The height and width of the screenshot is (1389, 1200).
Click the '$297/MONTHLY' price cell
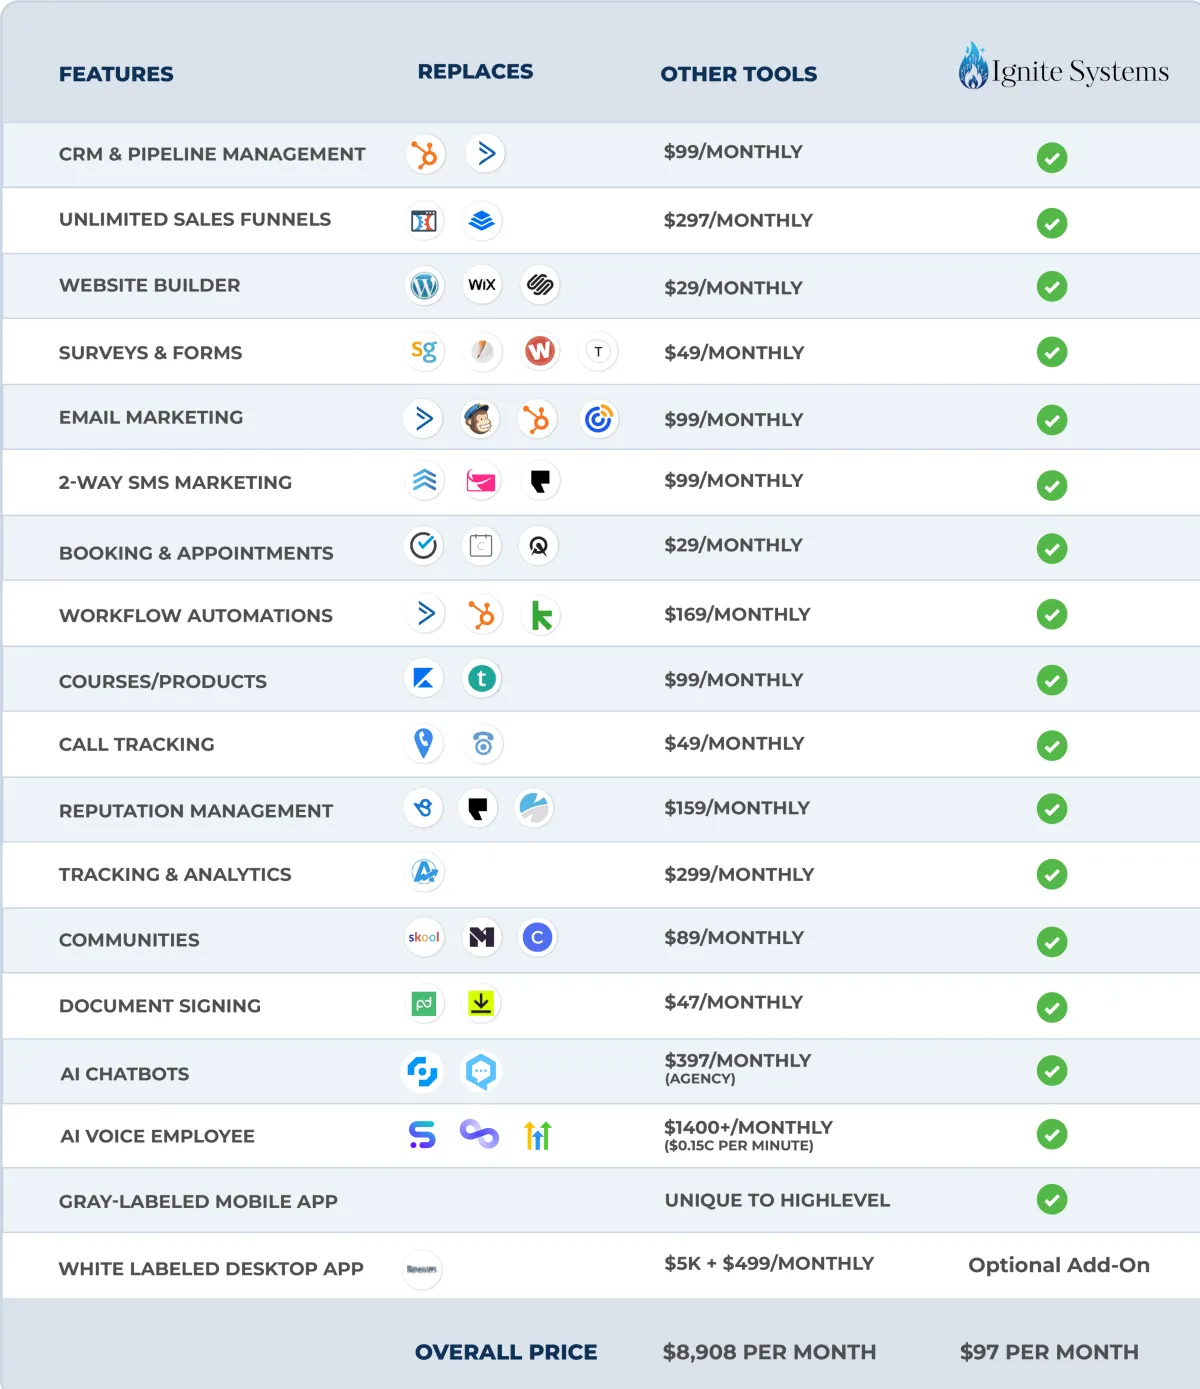click(x=738, y=220)
